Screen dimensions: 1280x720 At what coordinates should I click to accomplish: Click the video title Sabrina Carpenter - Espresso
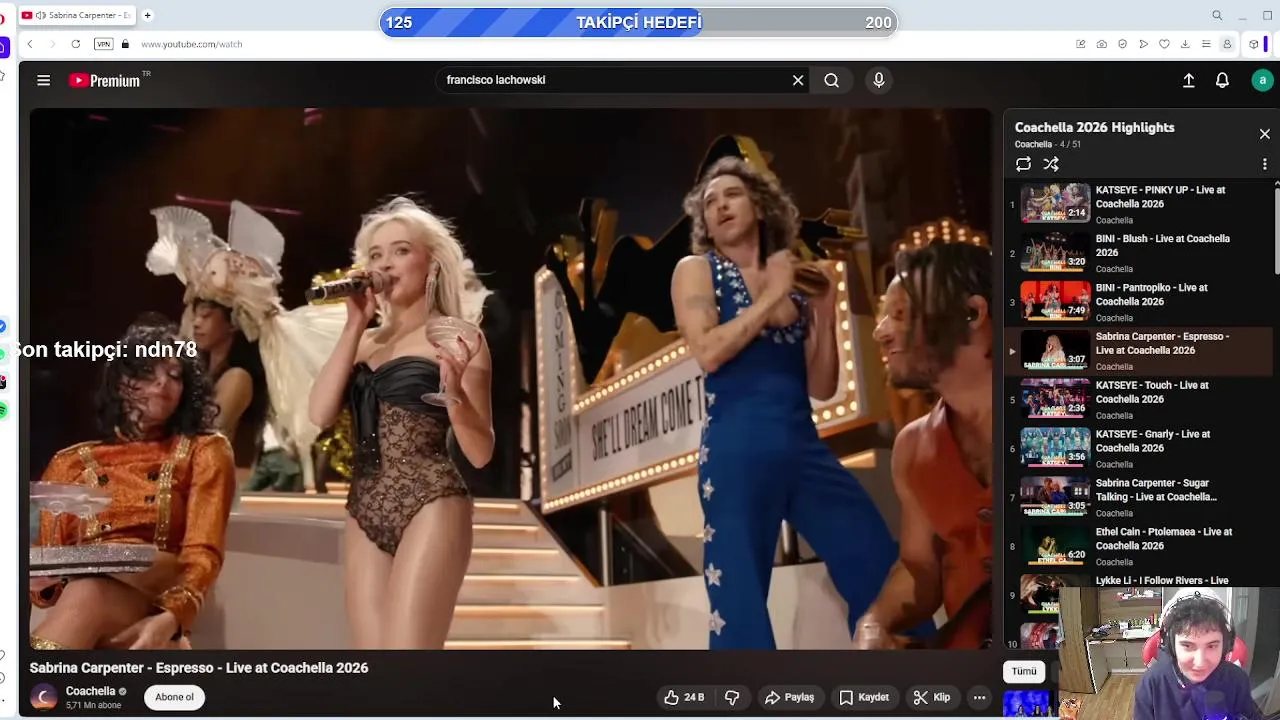coord(199,668)
